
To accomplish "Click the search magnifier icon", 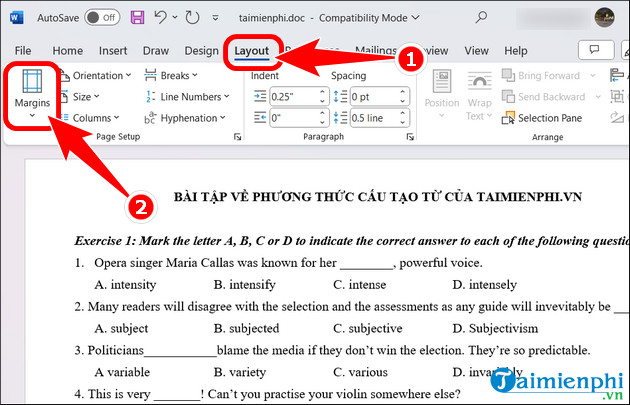I will (481, 17).
